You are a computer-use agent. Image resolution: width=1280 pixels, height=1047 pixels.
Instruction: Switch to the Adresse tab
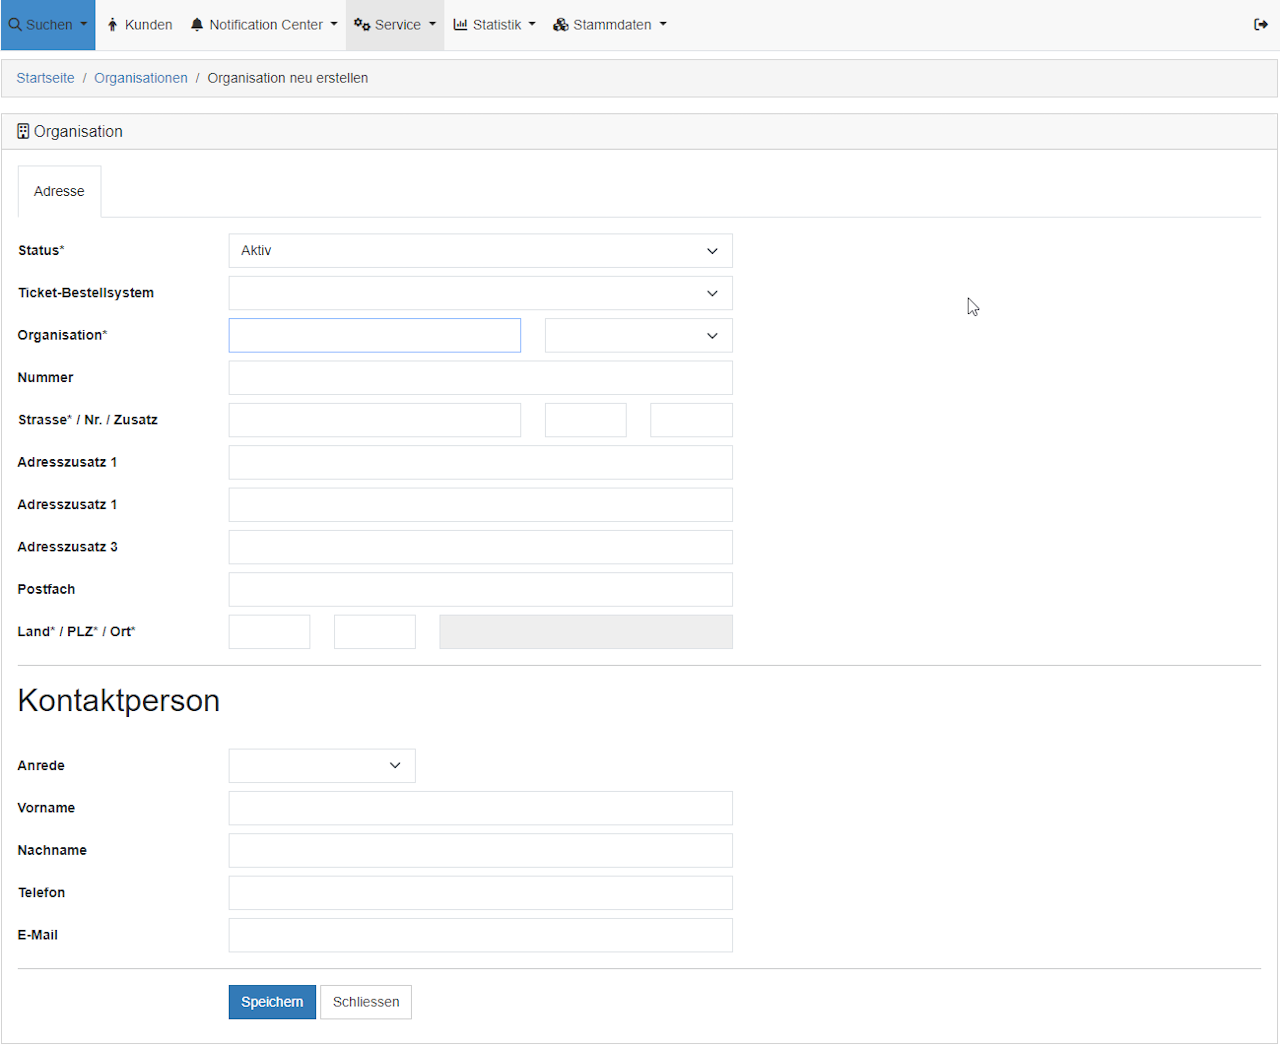(59, 192)
